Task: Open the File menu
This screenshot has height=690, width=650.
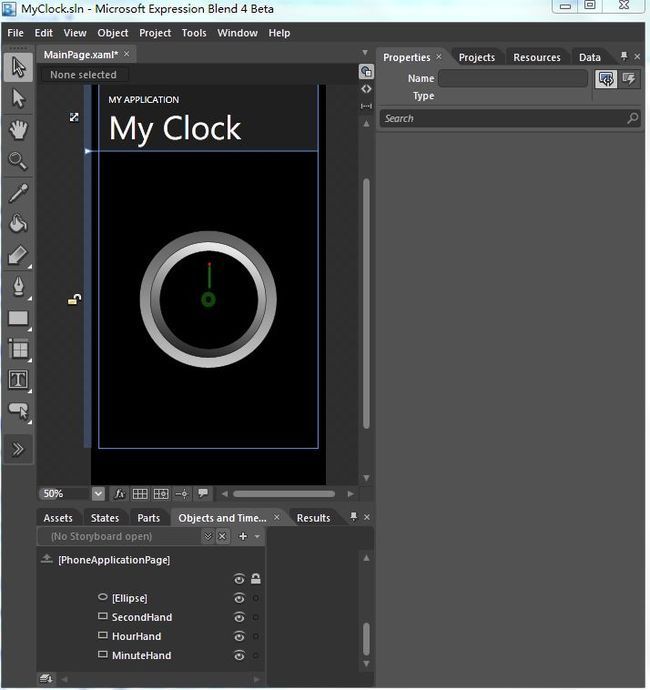Action: [15, 33]
